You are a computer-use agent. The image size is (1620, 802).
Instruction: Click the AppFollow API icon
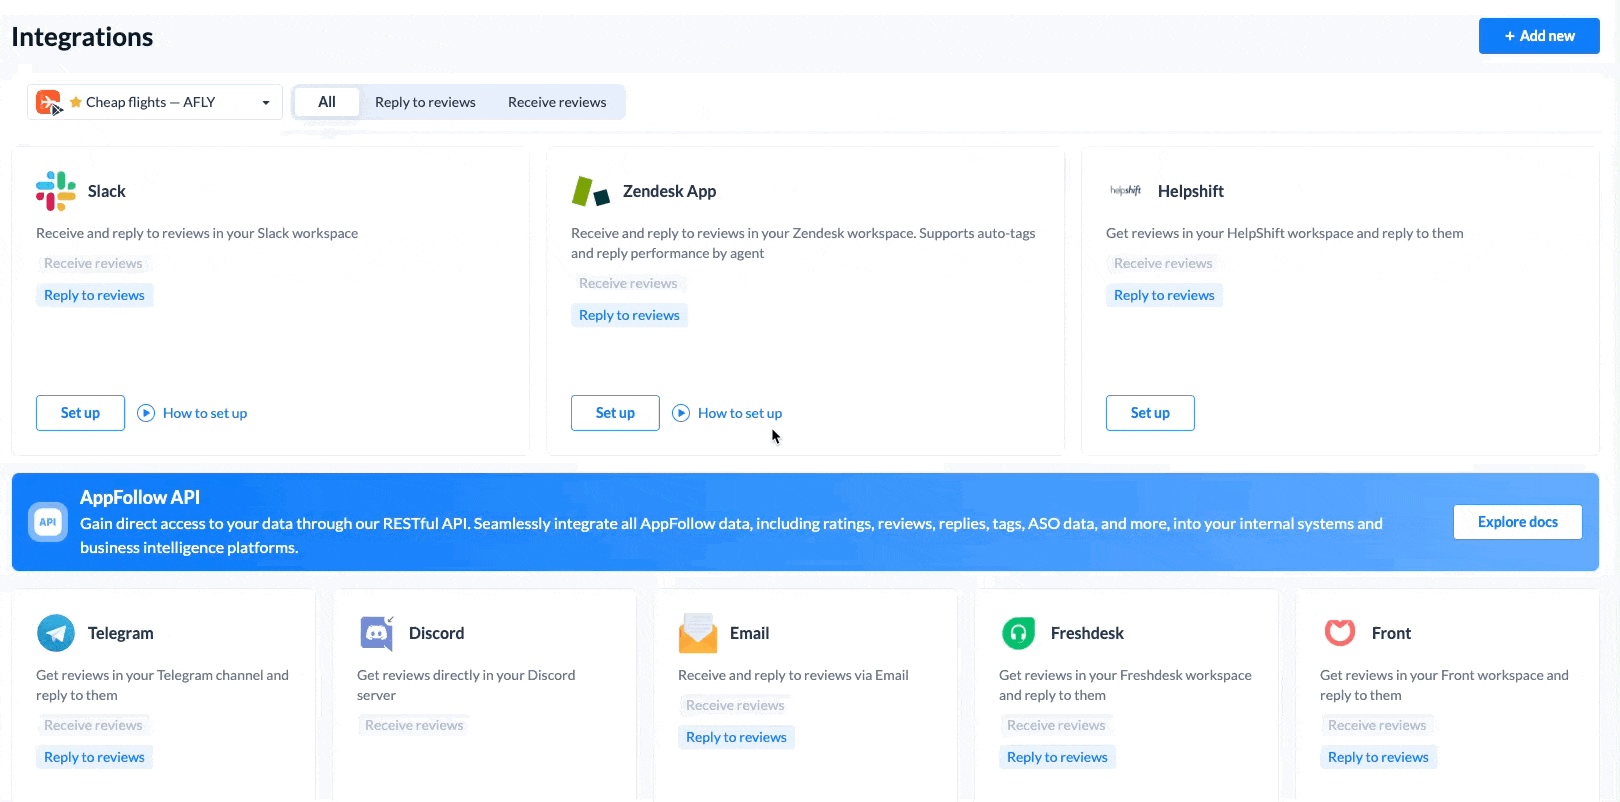click(x=48, y=522)
